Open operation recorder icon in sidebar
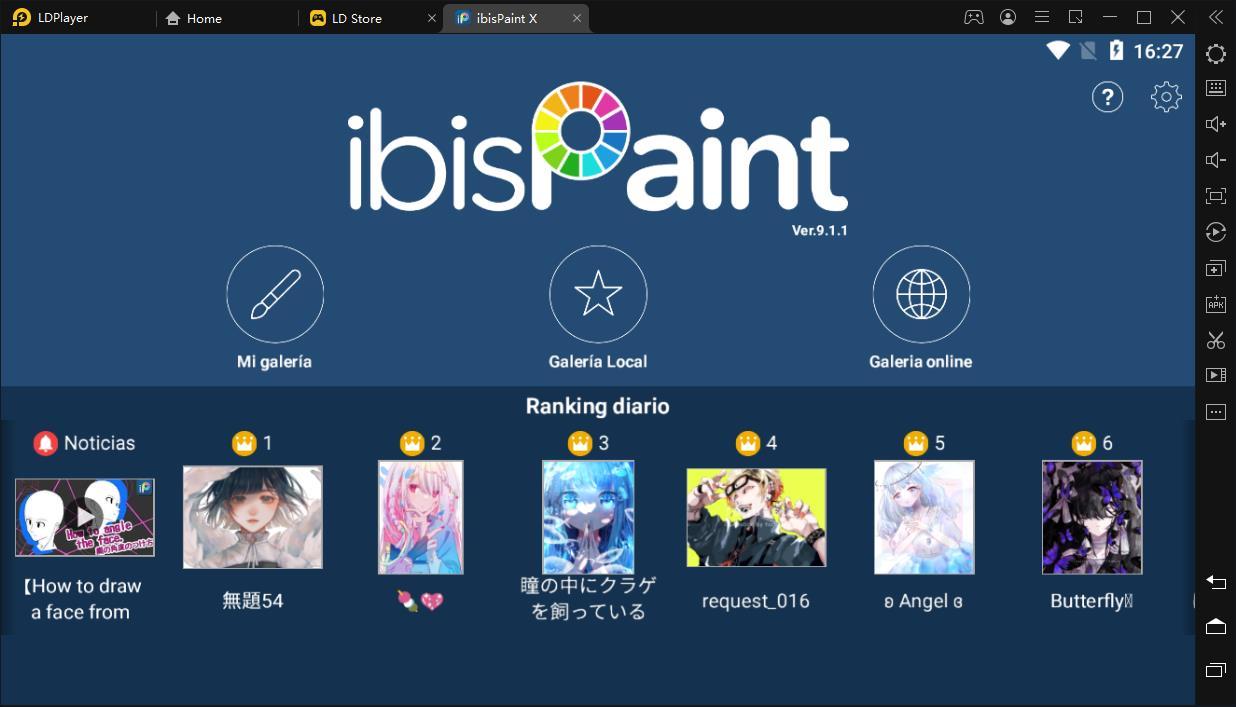Image resolution: width=1236 pixels, height=707 pixels. tap(1216, 232)
